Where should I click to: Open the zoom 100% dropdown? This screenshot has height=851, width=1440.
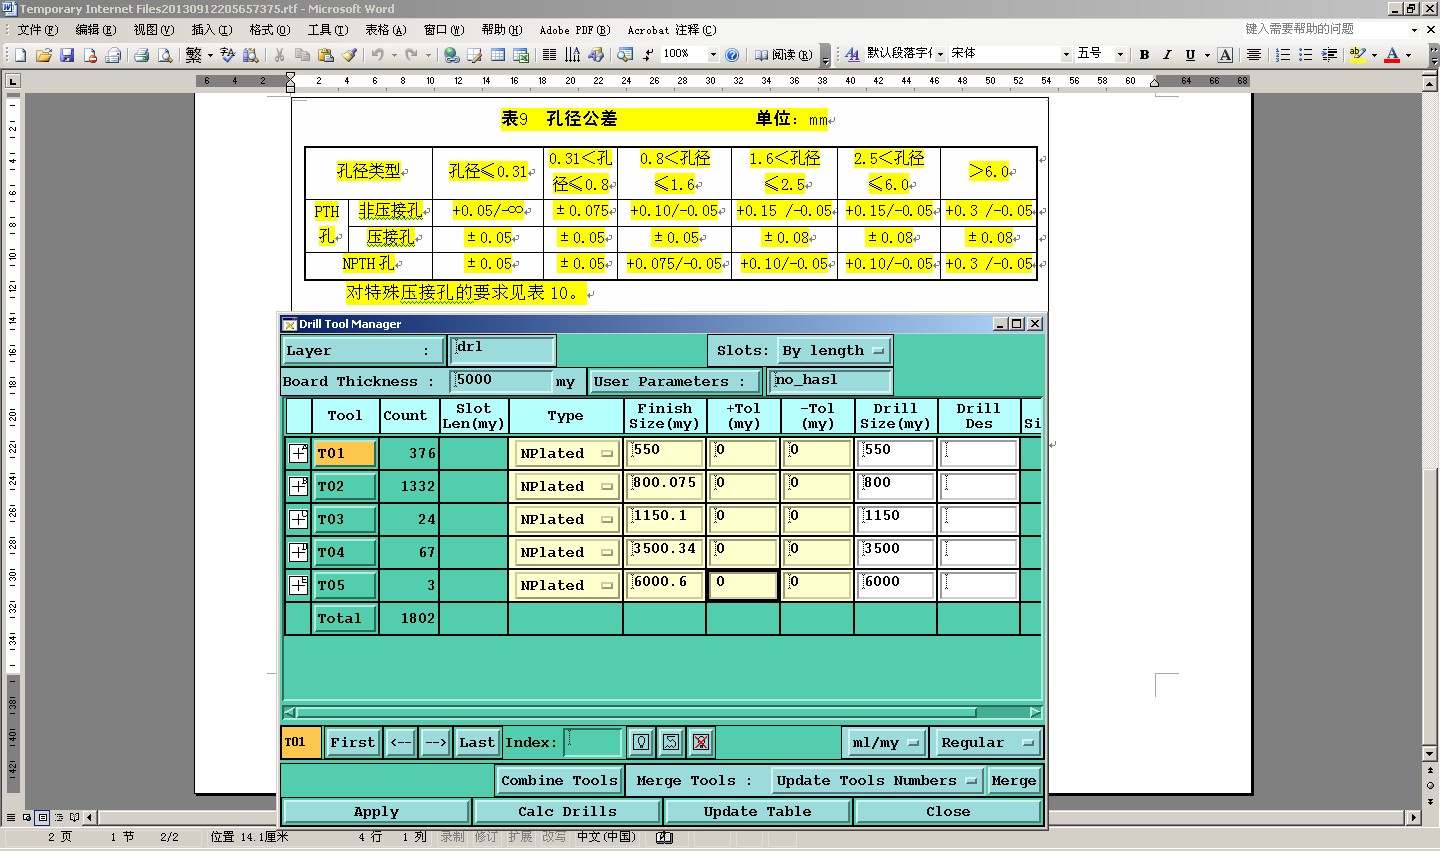713,55
